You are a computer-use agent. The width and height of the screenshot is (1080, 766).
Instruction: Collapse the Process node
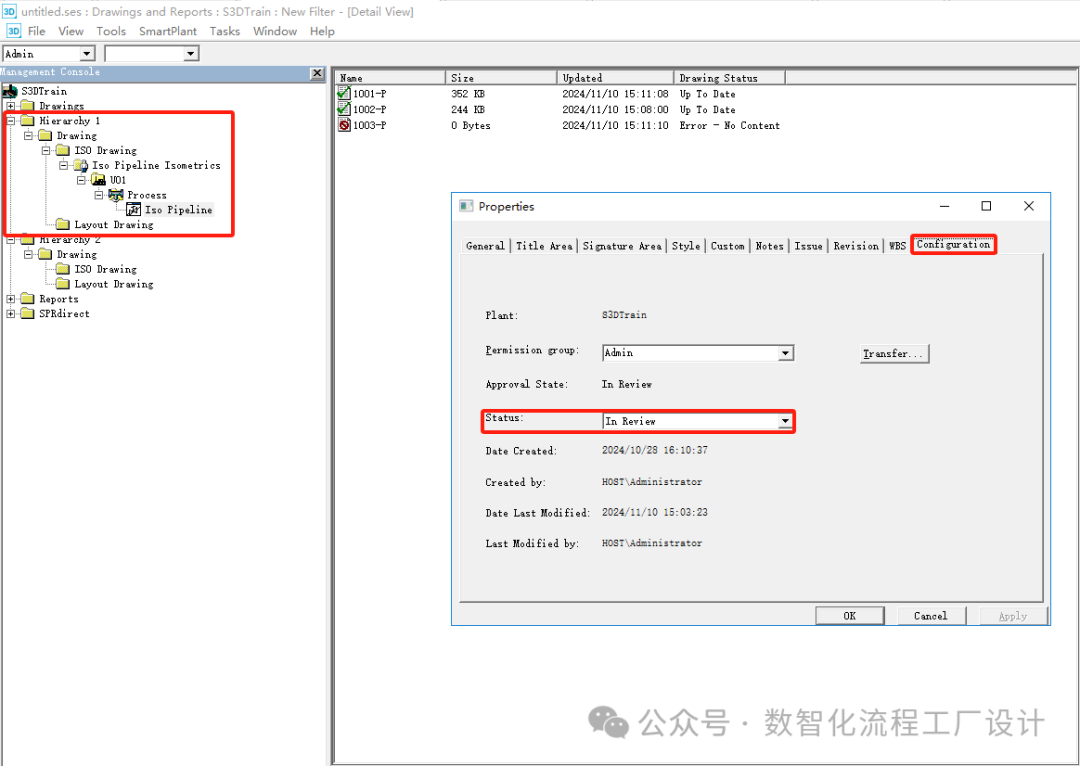point(99,195)
